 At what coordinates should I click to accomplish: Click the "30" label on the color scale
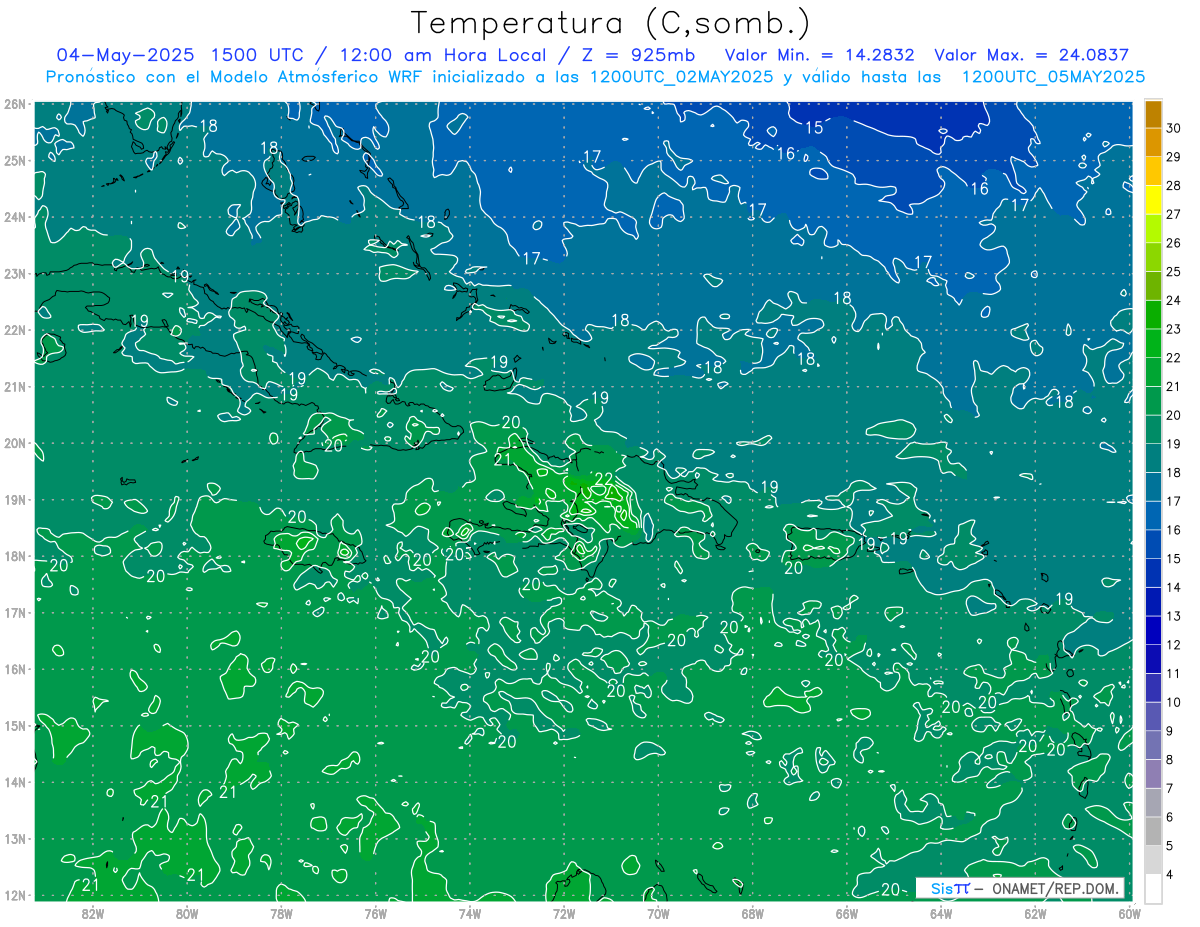pyautogui.click(x=1174, y=128)
